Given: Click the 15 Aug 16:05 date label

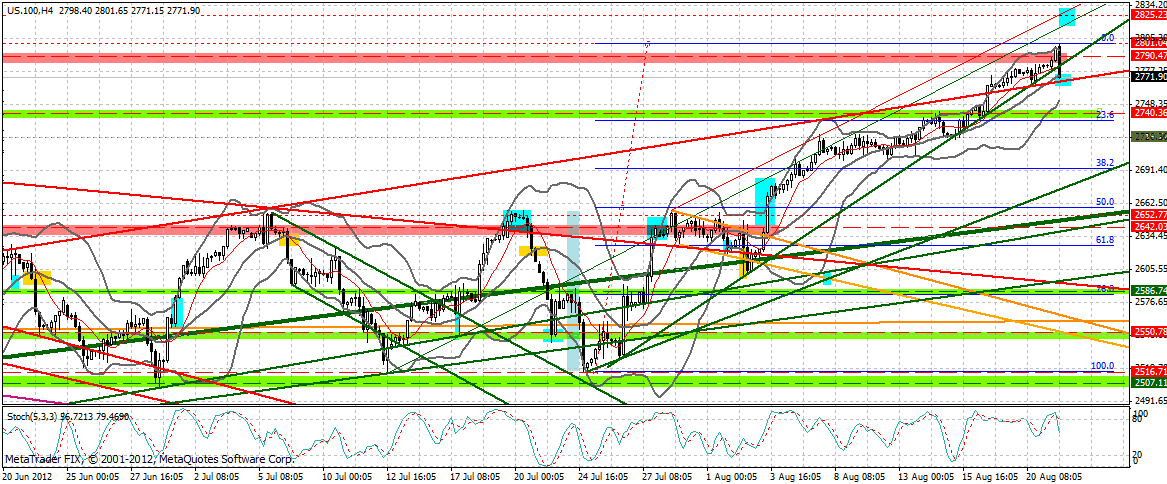Looking at the screenshot, I should coord(988,476).
